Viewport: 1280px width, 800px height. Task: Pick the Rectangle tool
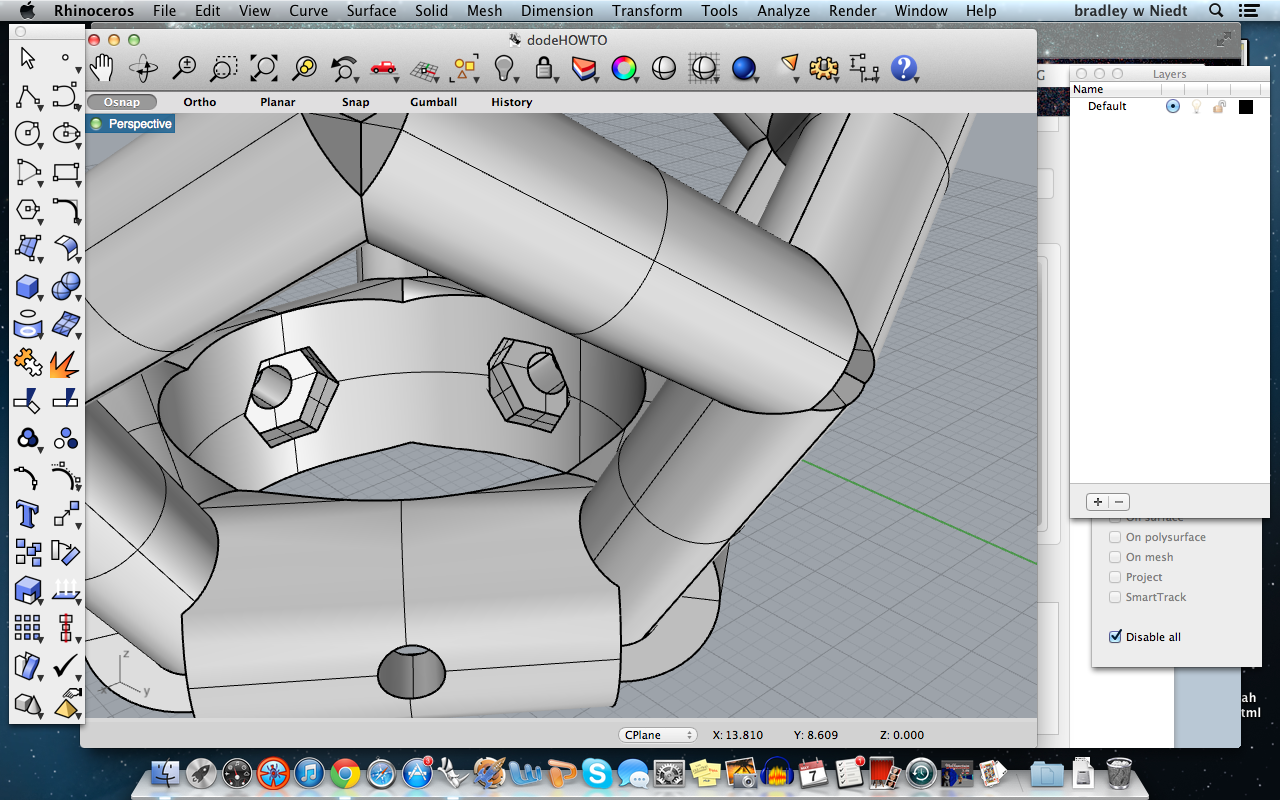(x=66, y=171)
